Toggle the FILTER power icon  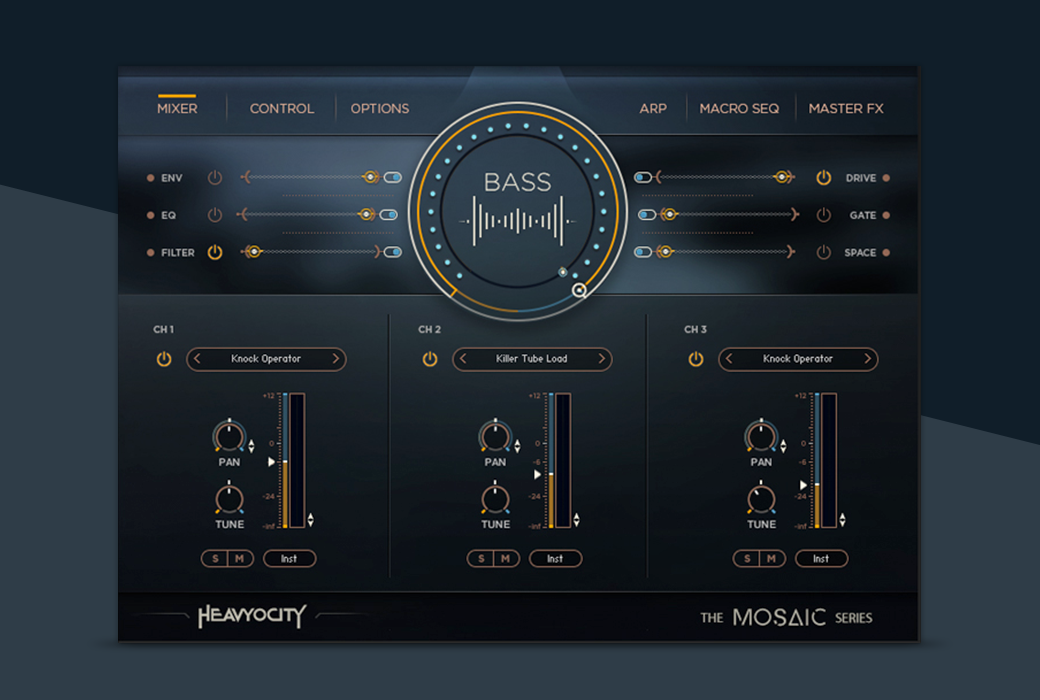[215, 252]
